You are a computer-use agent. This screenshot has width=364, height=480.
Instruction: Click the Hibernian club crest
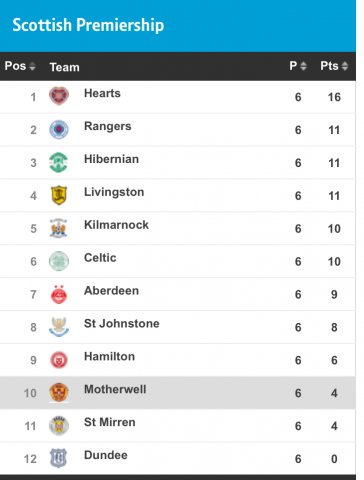59,162
